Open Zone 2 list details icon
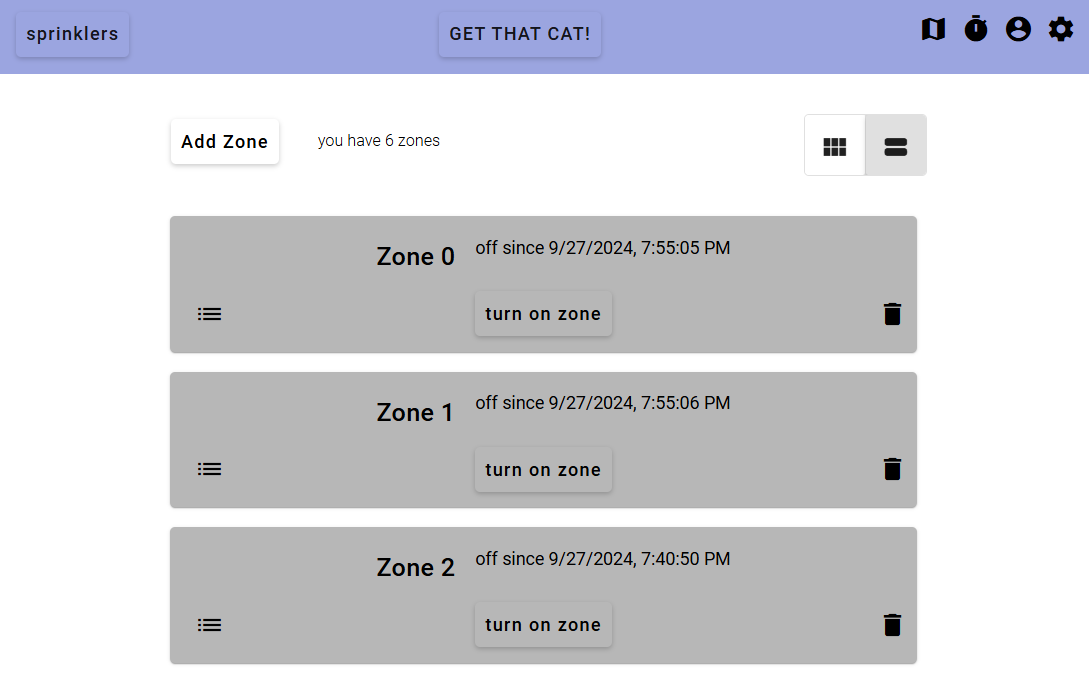 [x=209, y=624]
